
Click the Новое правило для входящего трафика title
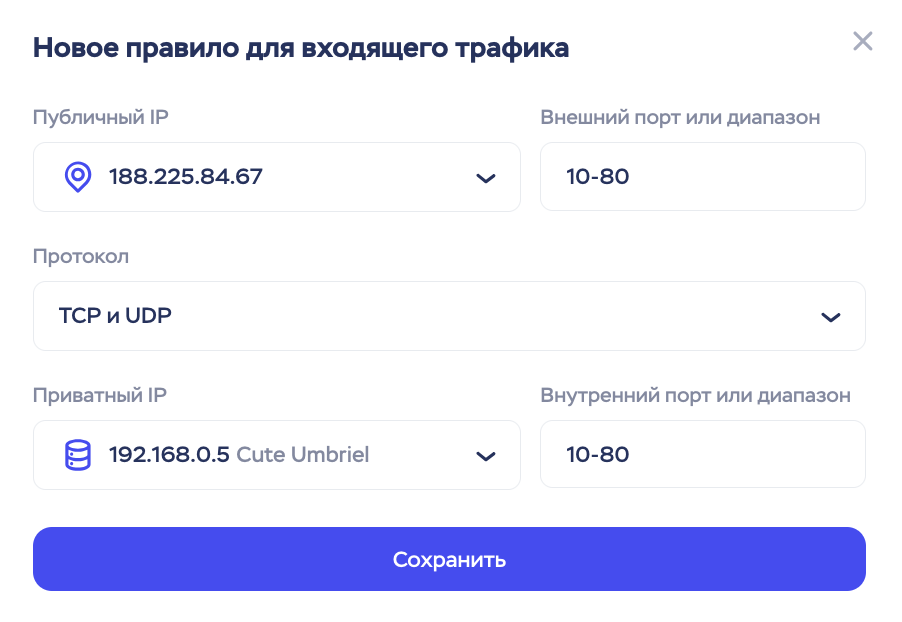coord(301,48)
